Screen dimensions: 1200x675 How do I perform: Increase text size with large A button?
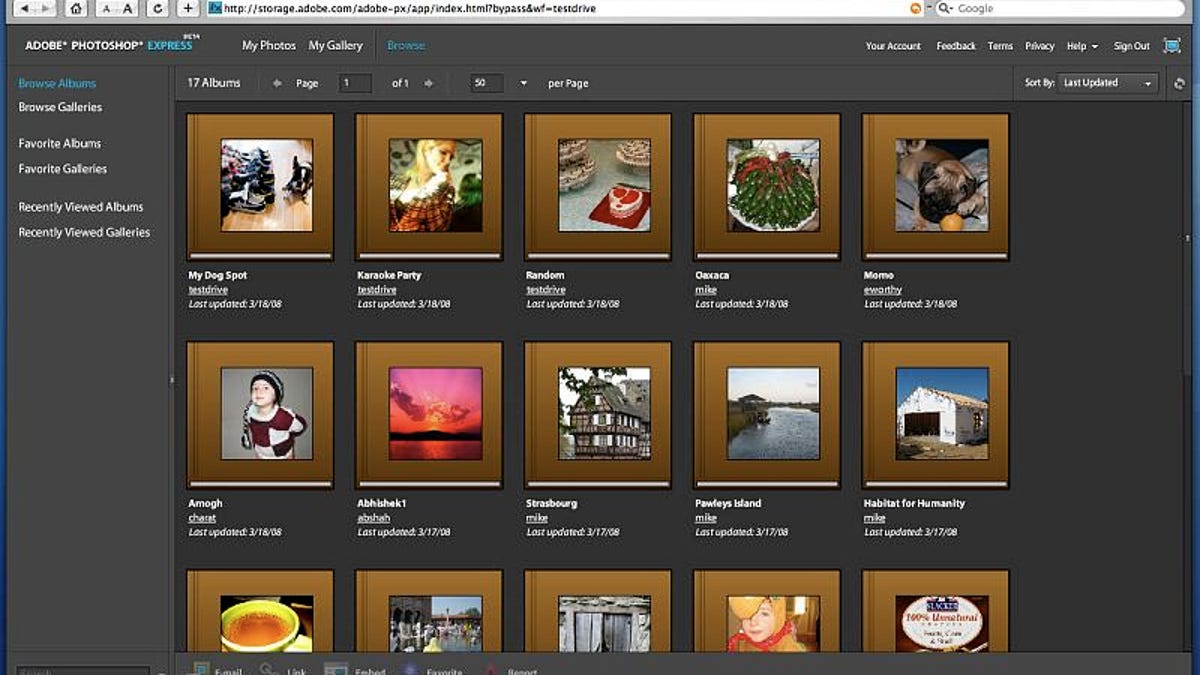127,8
